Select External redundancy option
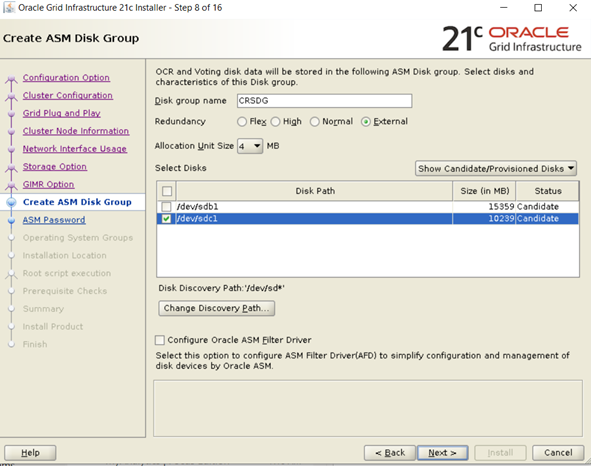The width and height of the screenshot is (591, 466). pyautogui.click(x=366, y=122)
